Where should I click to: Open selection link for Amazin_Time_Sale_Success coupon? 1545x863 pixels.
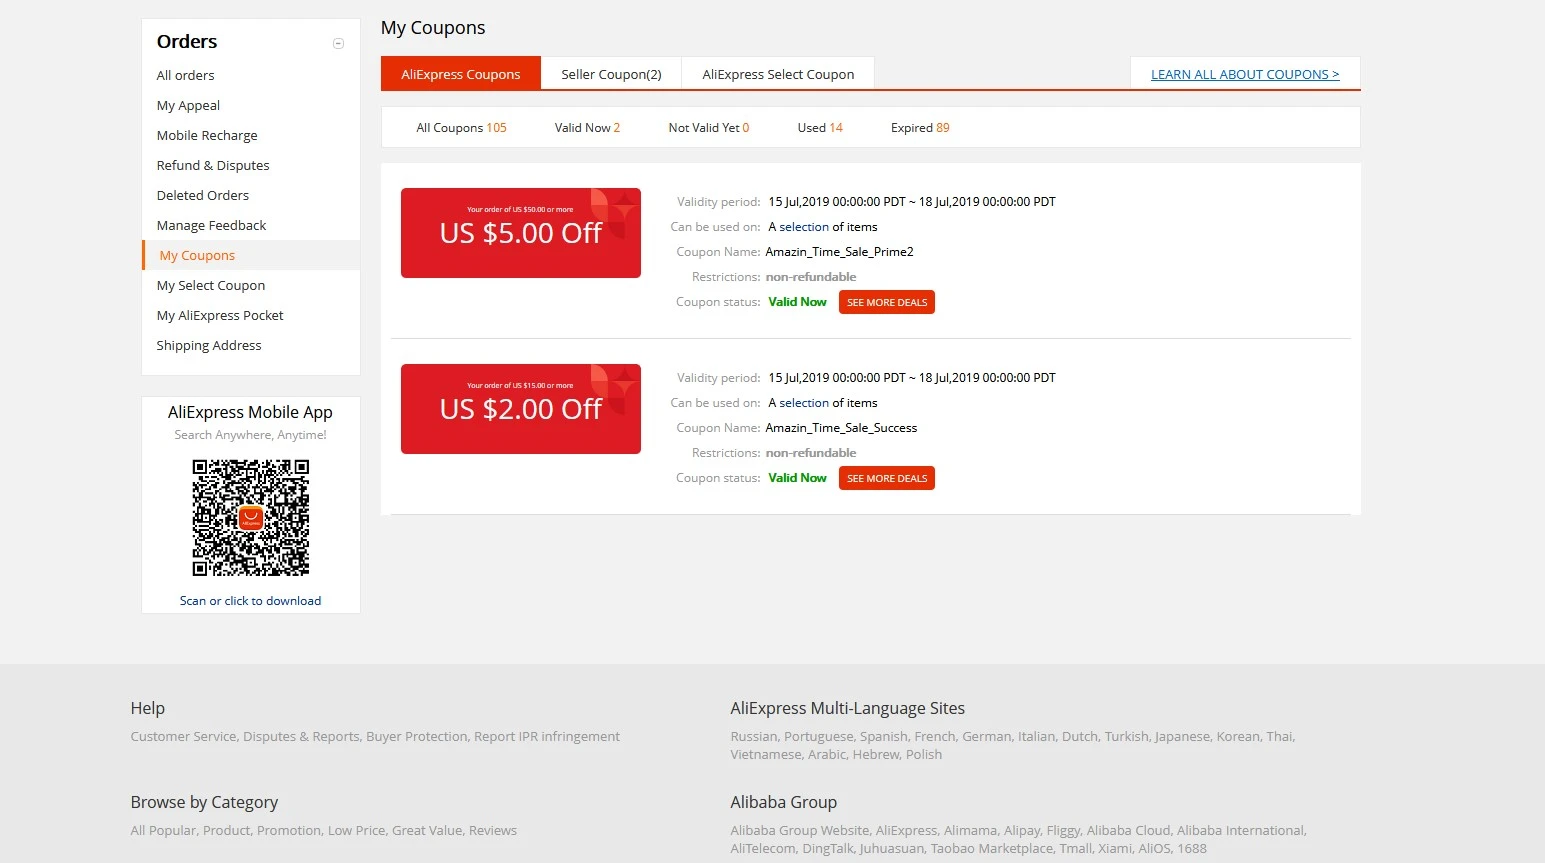tap(804, 403)
